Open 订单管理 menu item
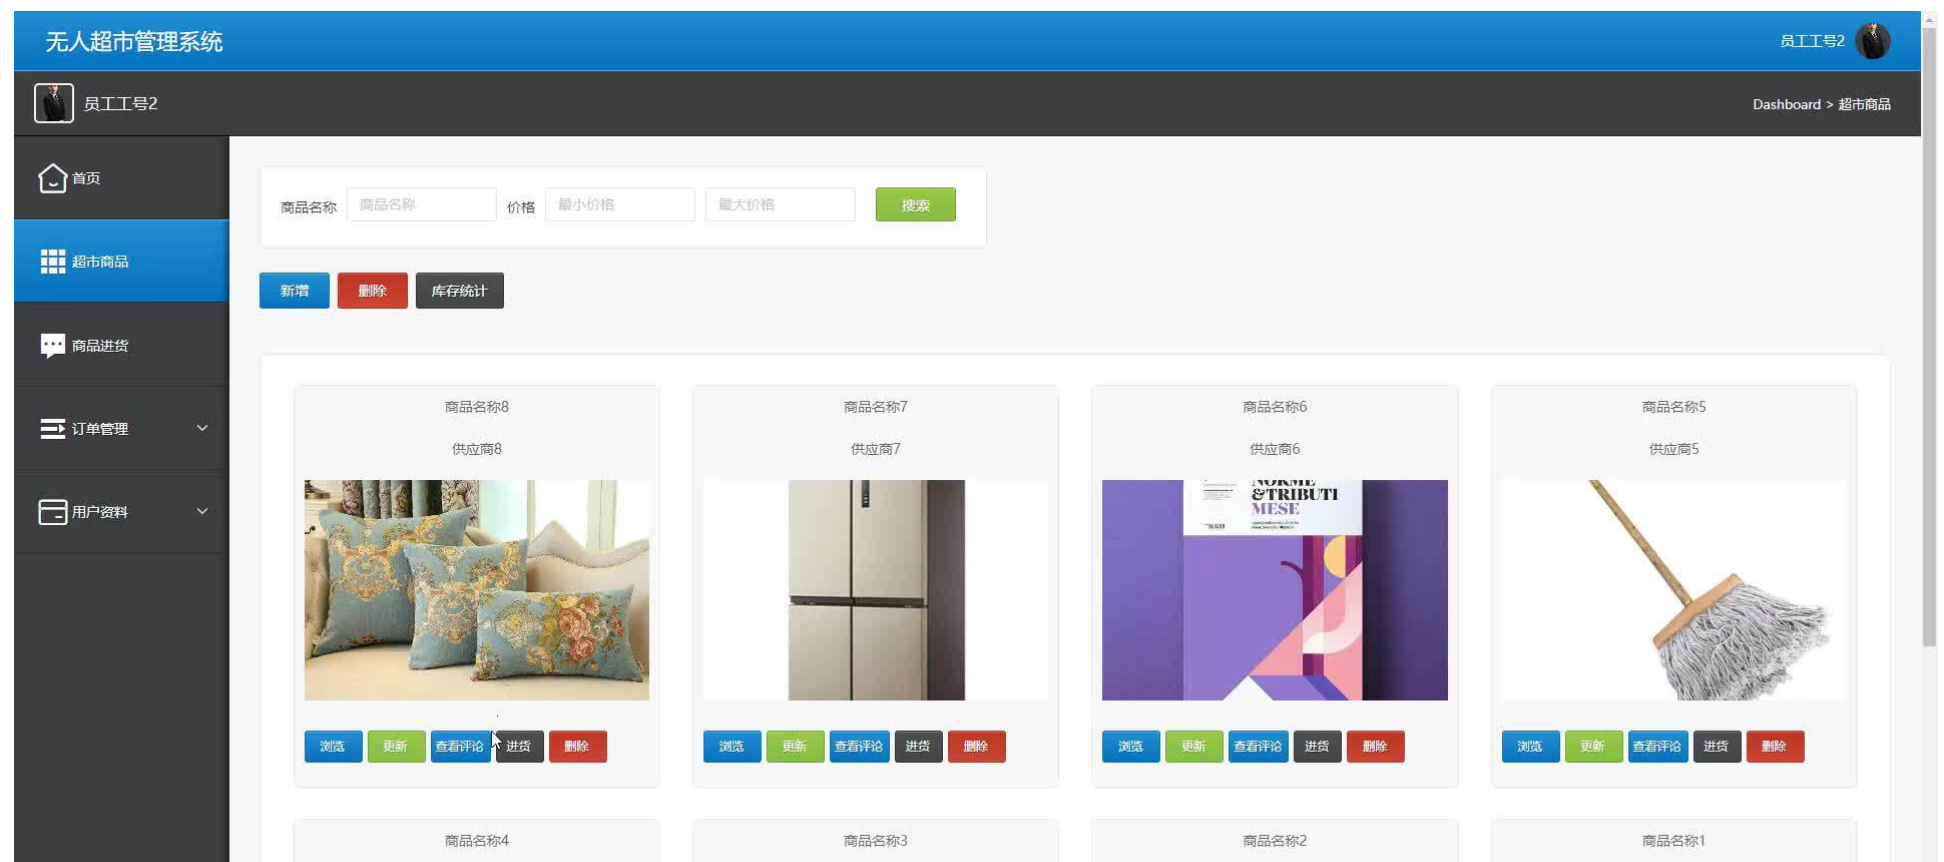The width and height of the screenshot is (1944, 862). pyautogui.click(x=121, y=428)
